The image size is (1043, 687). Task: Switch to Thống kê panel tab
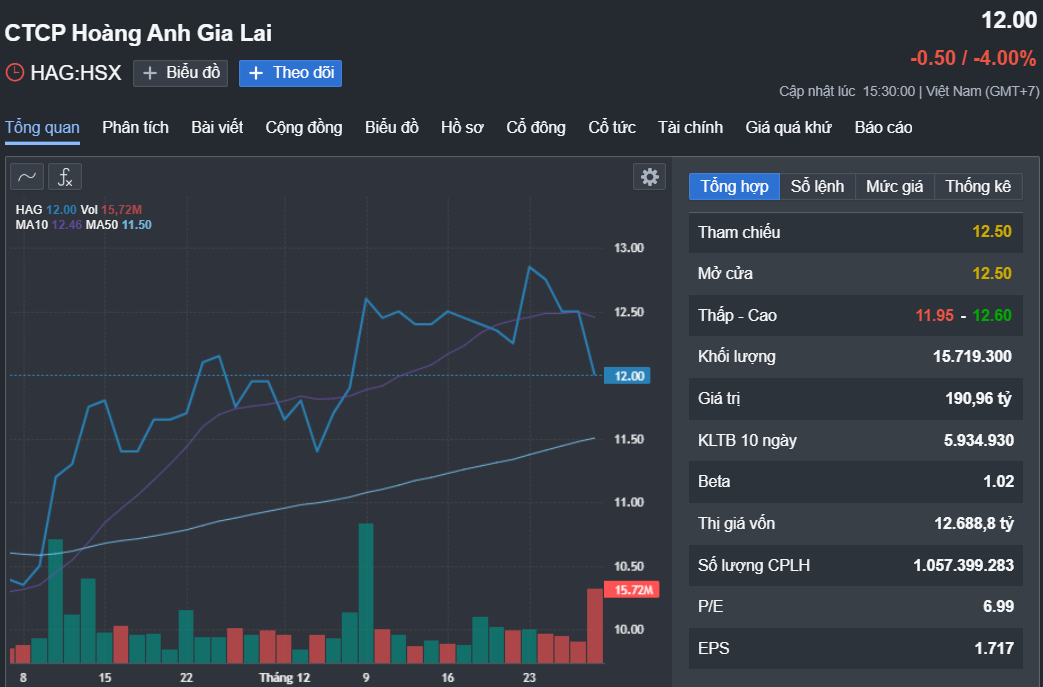tap(978, 187)
